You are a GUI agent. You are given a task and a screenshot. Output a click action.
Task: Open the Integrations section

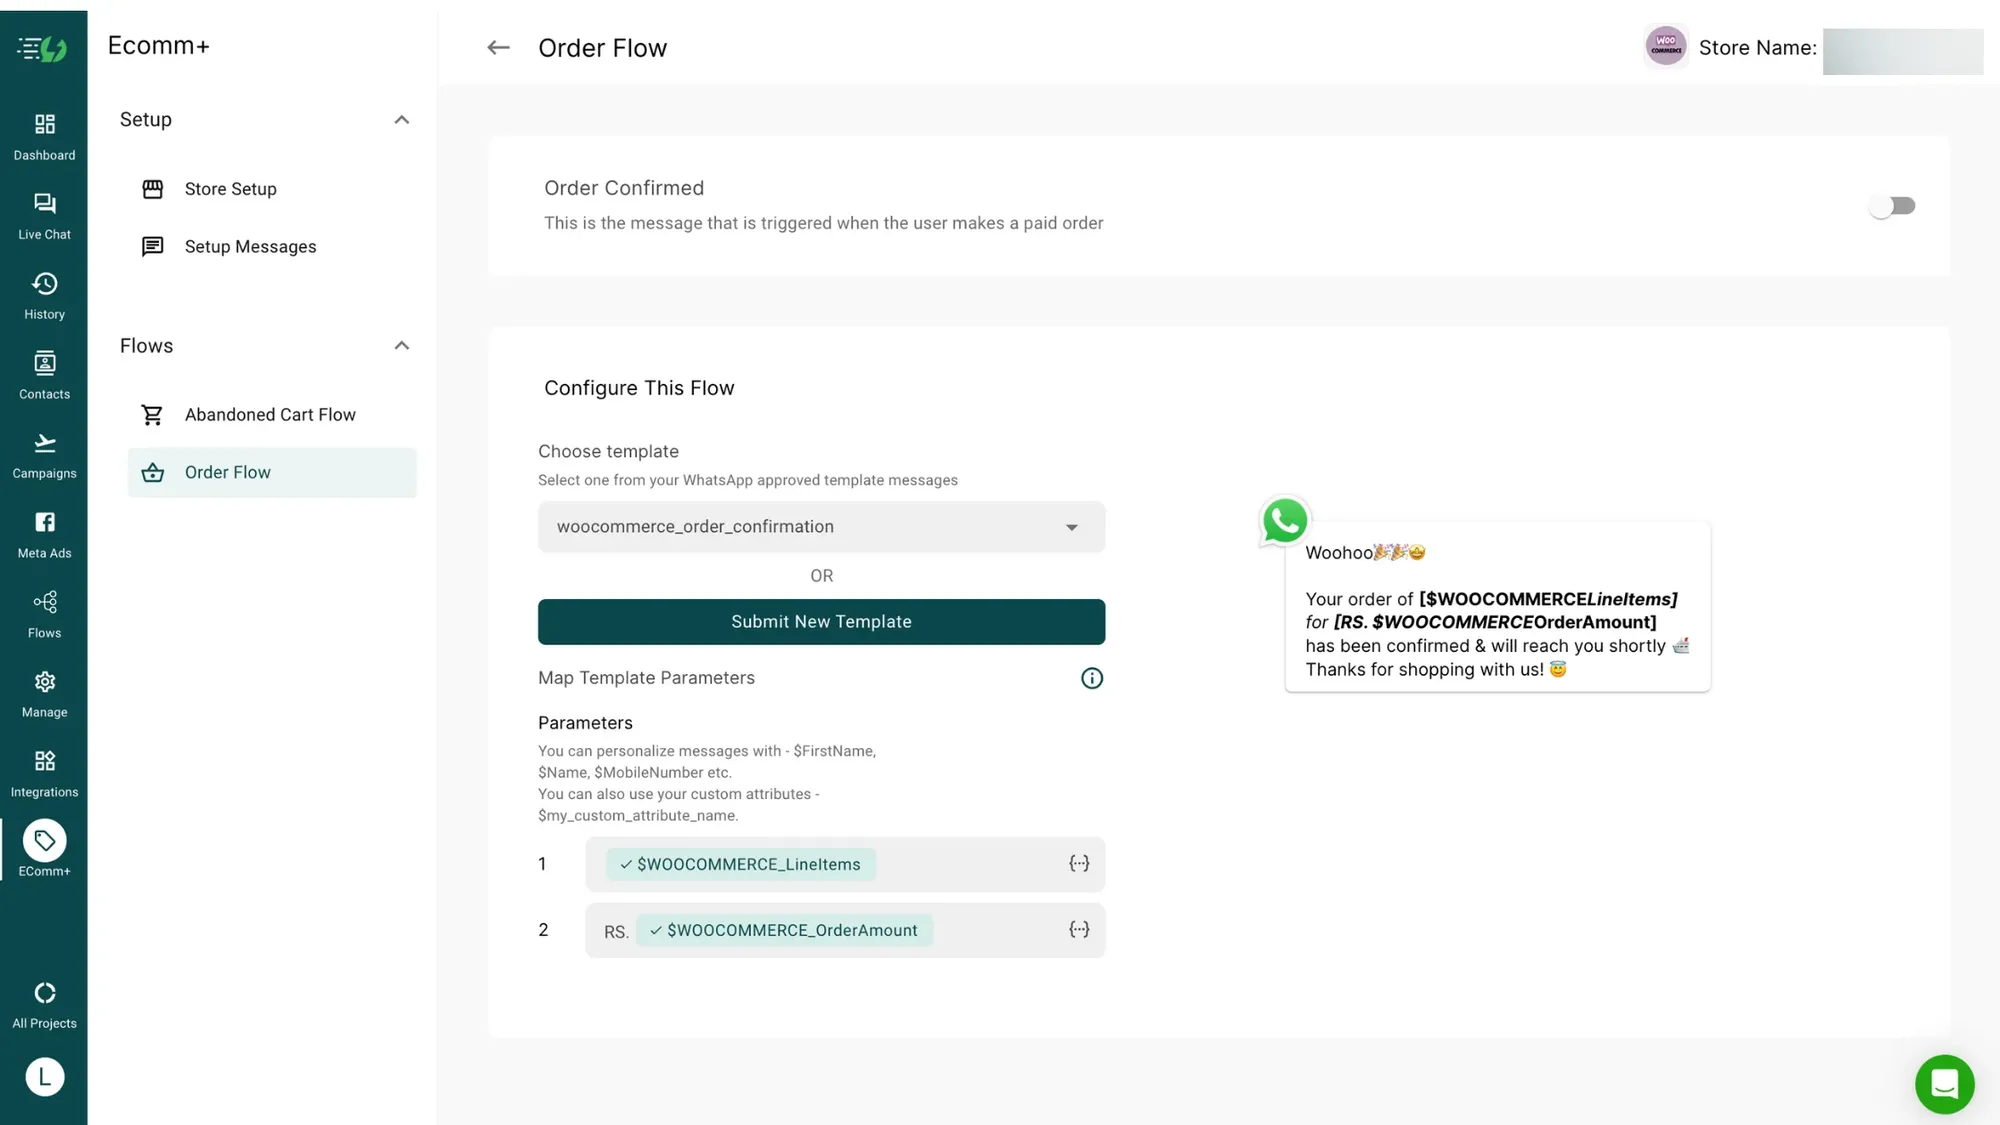[44, 772]
